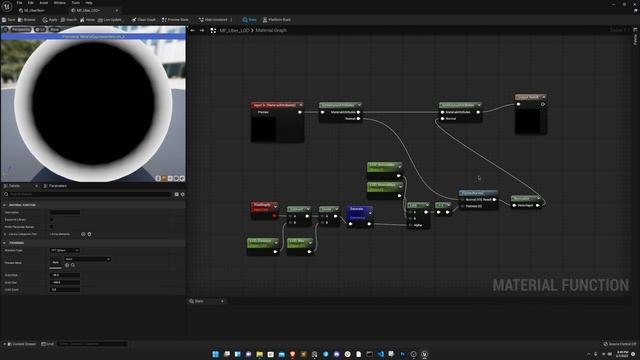The height and width of the screenshot is (360, 640).
Task: Use selected asset for Preview Mesh
Action: click(67, 265)
